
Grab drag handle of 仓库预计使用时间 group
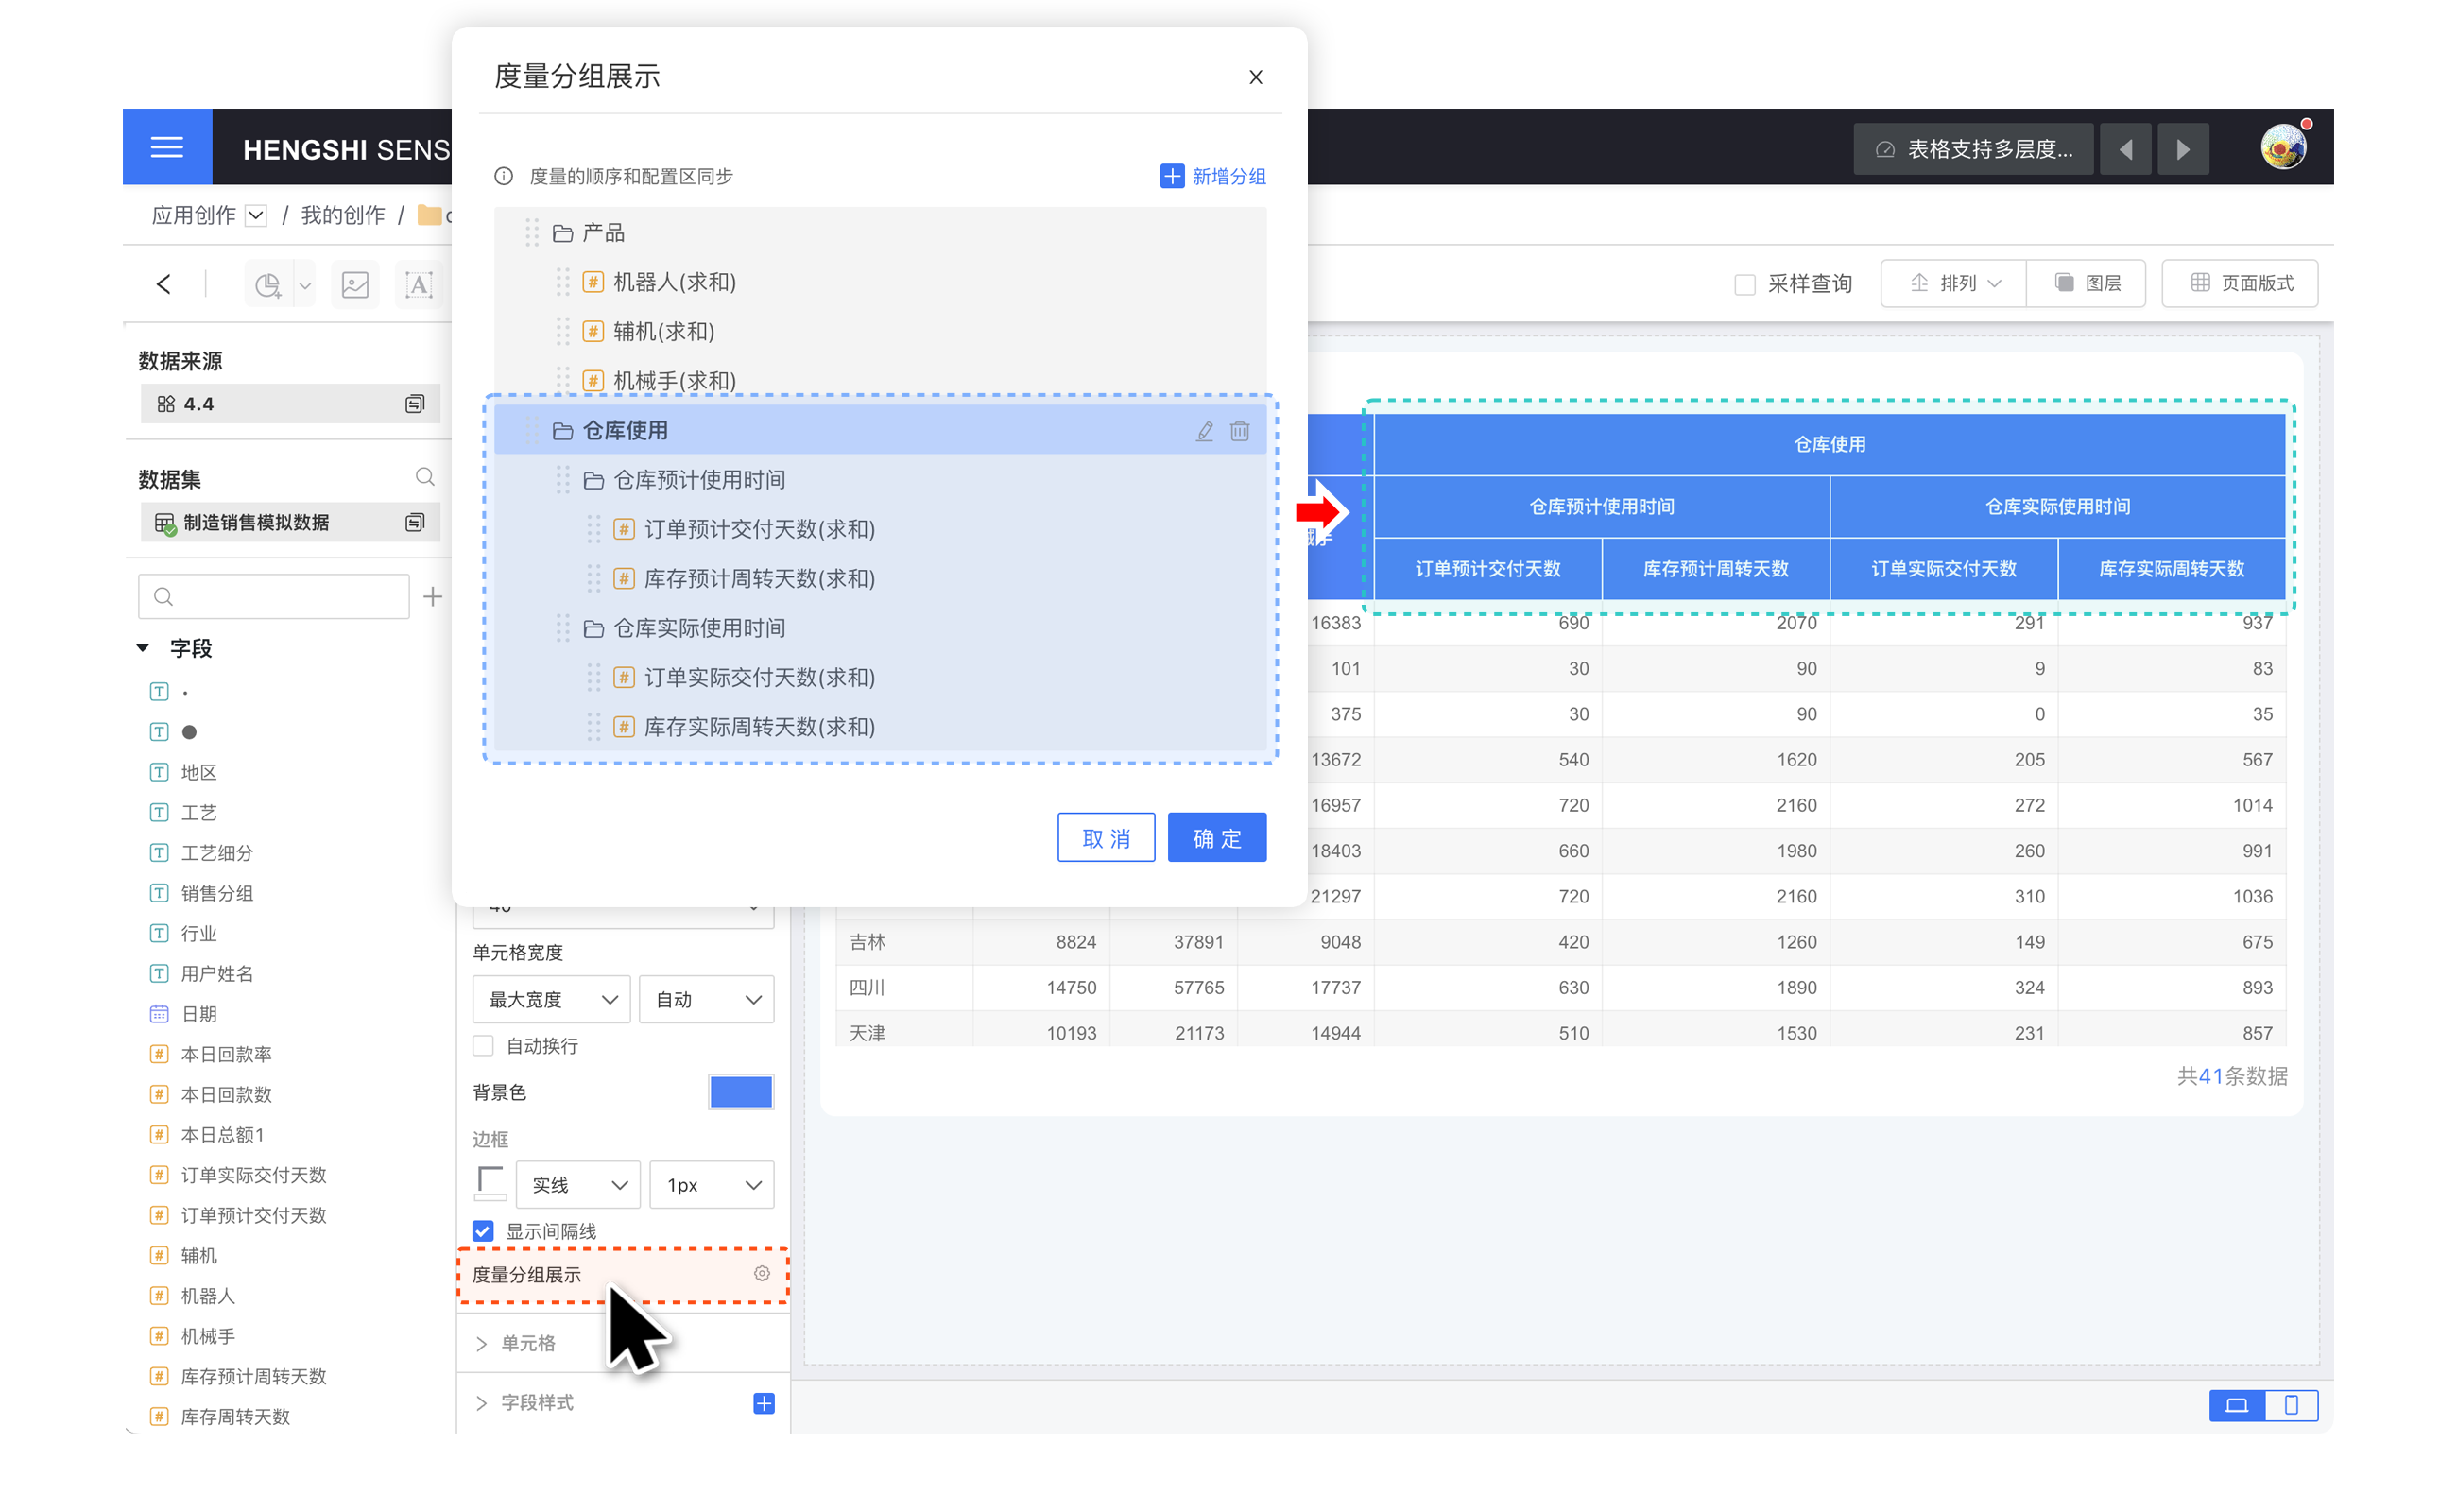click(x=563, y=480)
